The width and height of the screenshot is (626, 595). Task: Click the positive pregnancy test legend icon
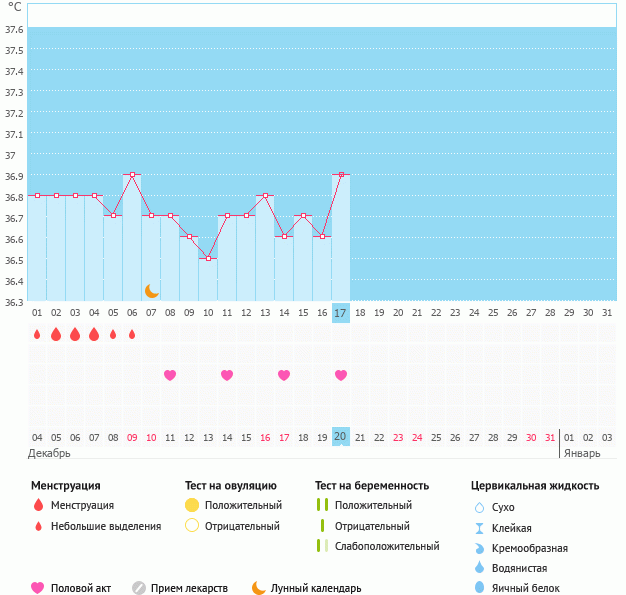322,505
